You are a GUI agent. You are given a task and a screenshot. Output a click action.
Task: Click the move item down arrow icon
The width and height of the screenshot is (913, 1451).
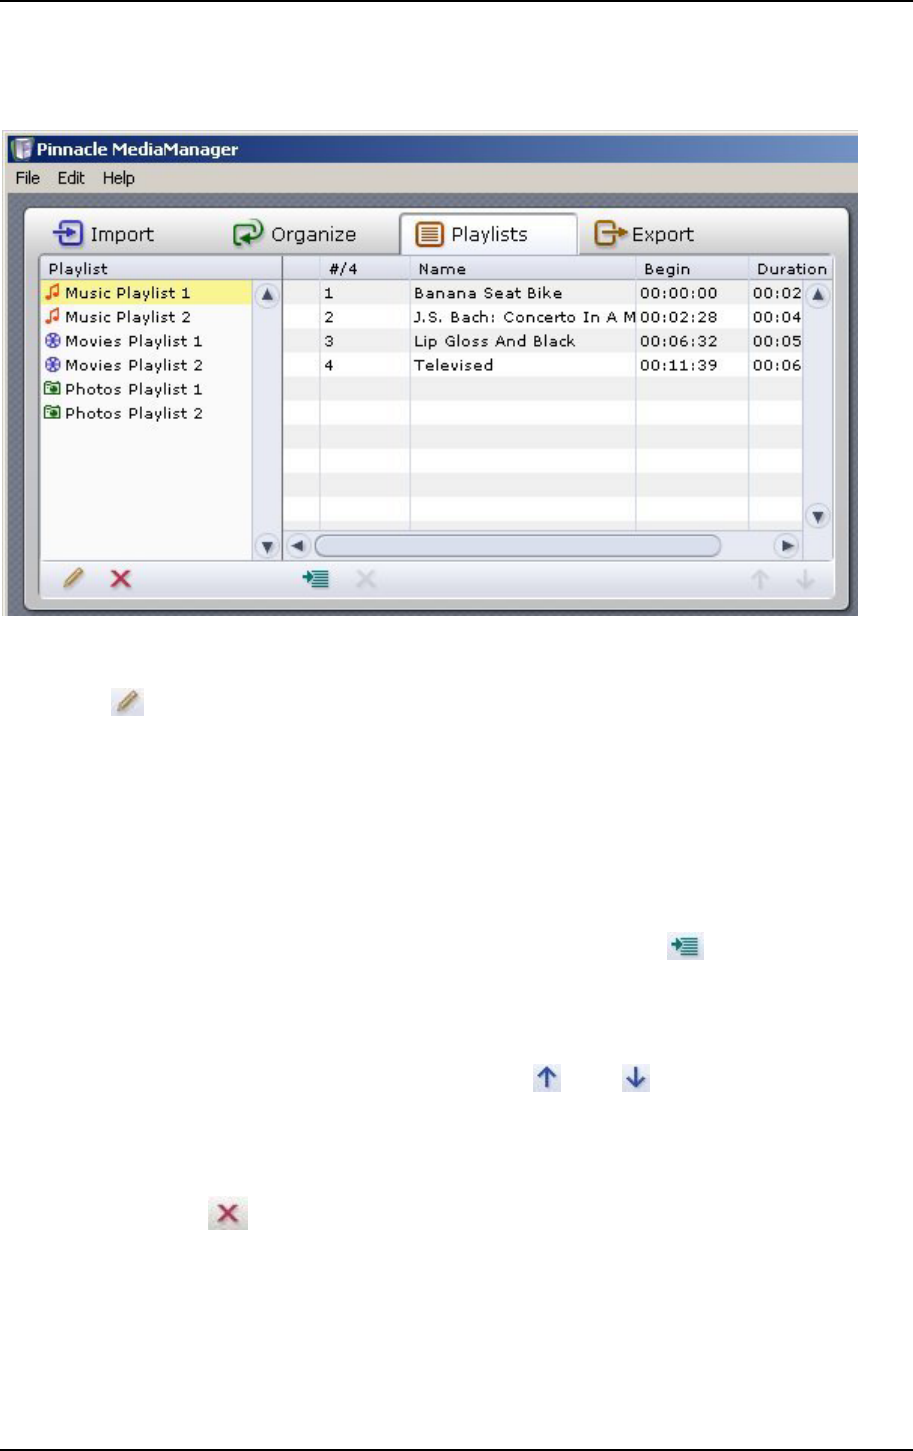[x=805, y=580]
